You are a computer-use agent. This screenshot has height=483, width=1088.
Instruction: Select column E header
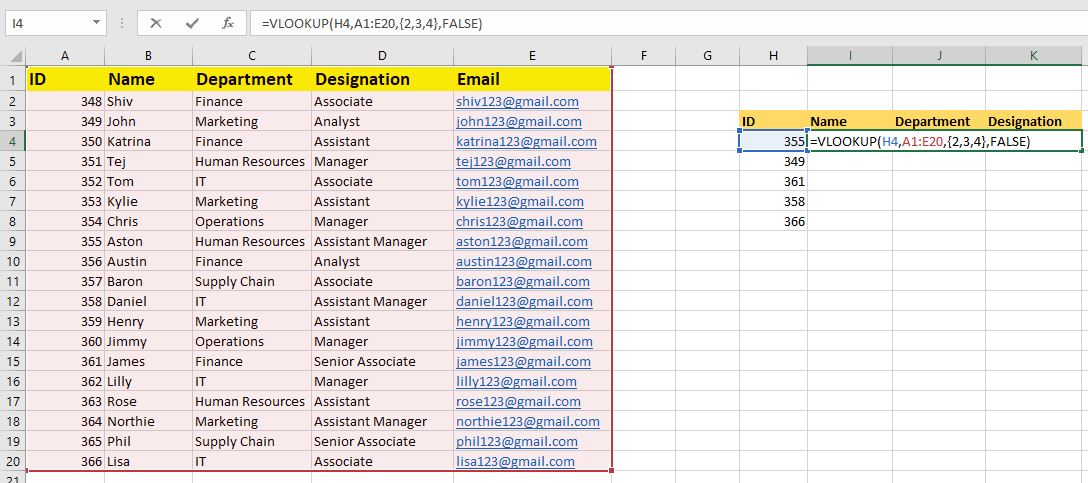click(532, 55)
